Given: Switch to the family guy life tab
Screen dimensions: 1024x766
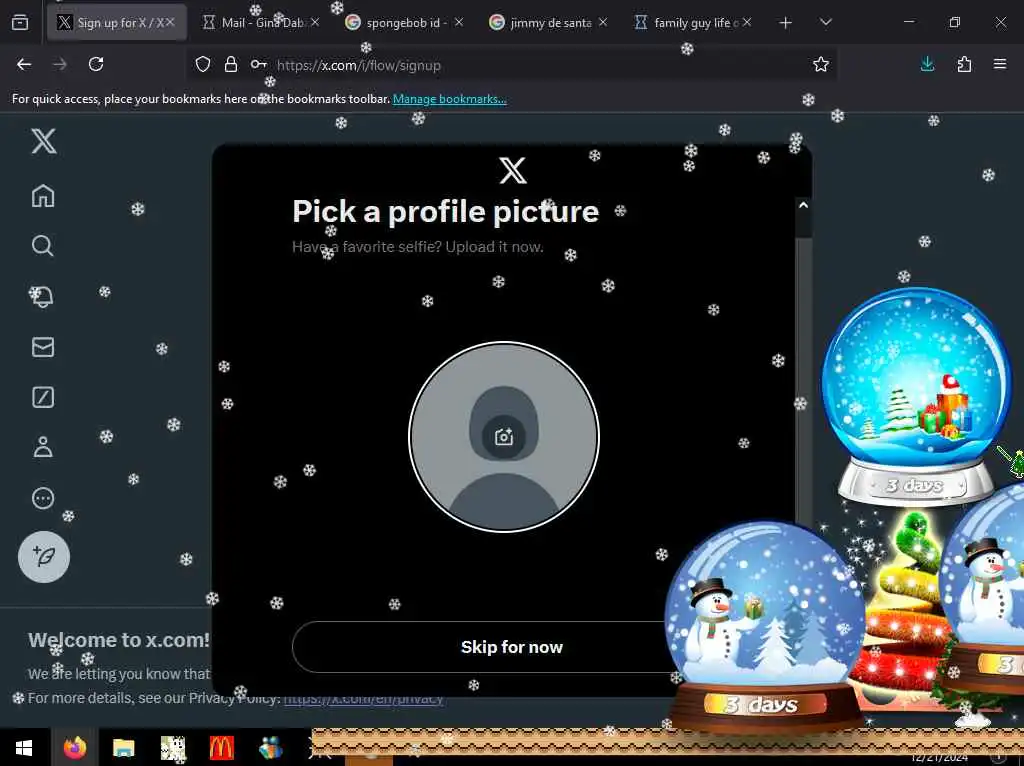Looking at the screenshot, I should pyautogui.click(x=693, y=23).
